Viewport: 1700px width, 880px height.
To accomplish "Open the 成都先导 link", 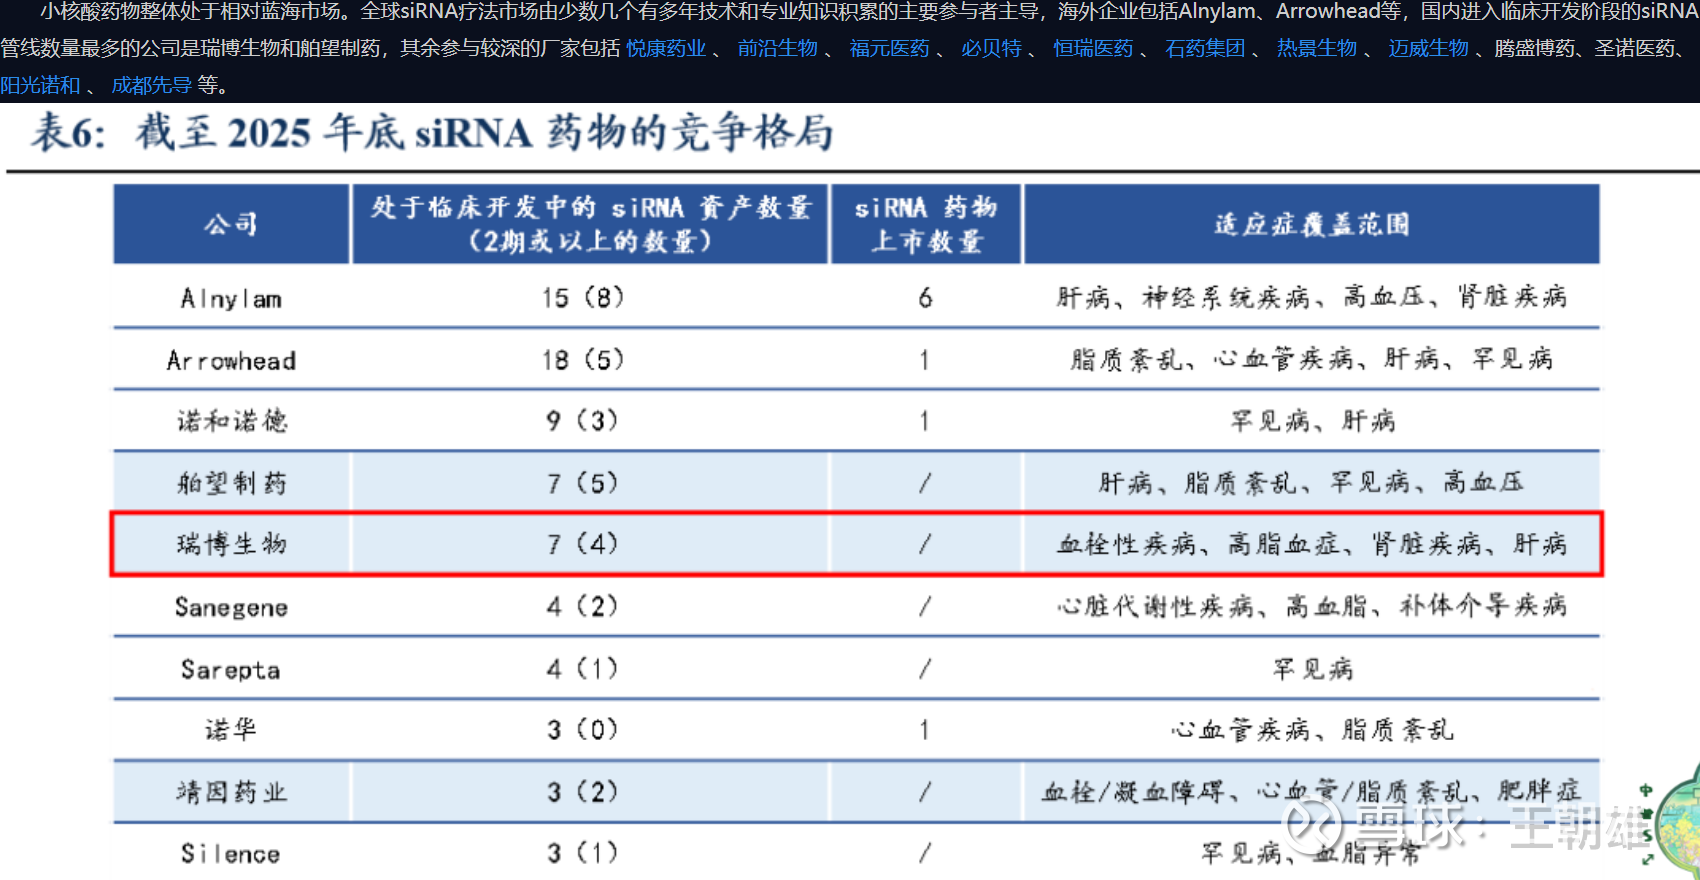I will pos(152,86).
